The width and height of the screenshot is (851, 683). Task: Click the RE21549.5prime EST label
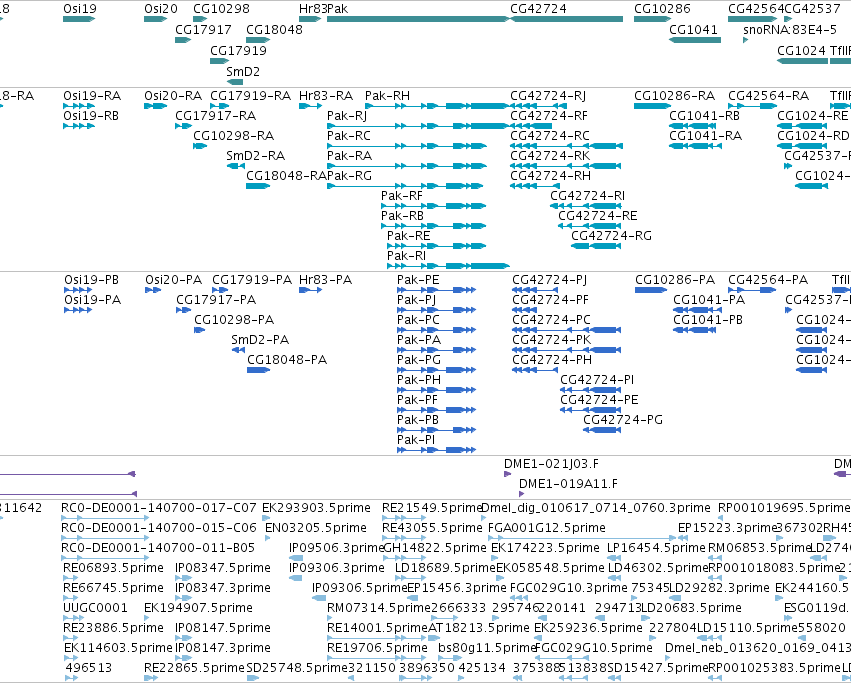click(x=432, y=508)
